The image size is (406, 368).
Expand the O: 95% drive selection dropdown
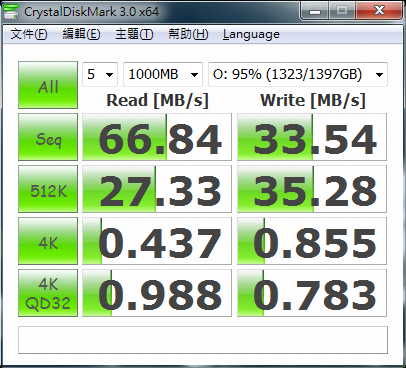[298, 74]
